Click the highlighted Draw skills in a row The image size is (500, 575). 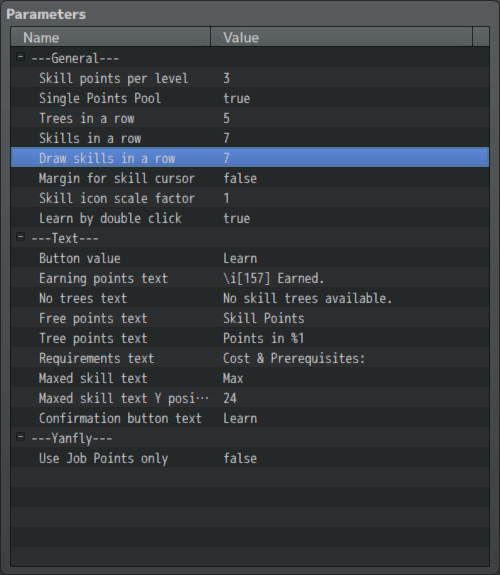[x=250, y=158]
